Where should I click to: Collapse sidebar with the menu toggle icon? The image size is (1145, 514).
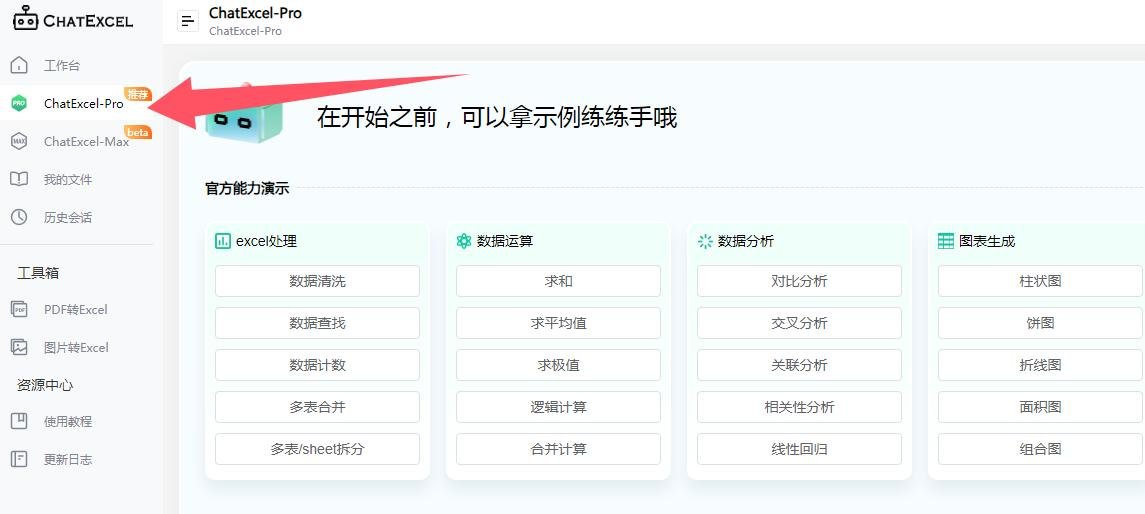point(188,20)
